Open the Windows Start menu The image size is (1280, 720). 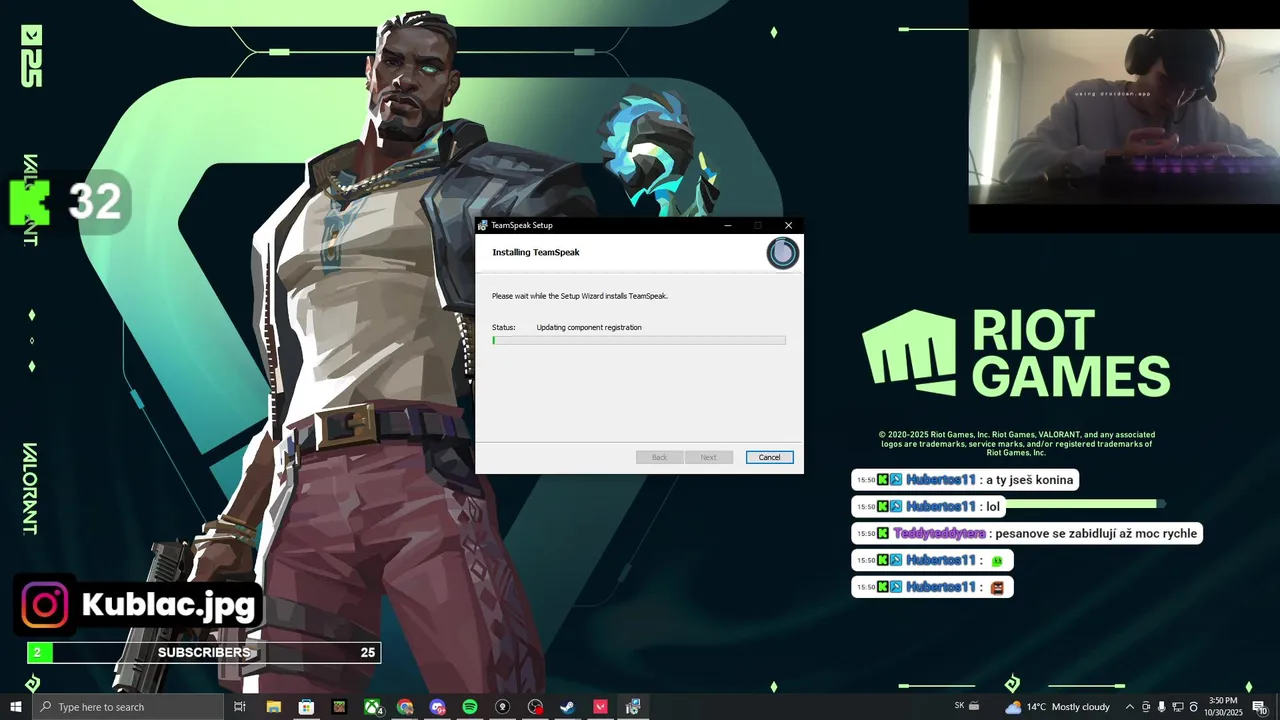[16, 707]
